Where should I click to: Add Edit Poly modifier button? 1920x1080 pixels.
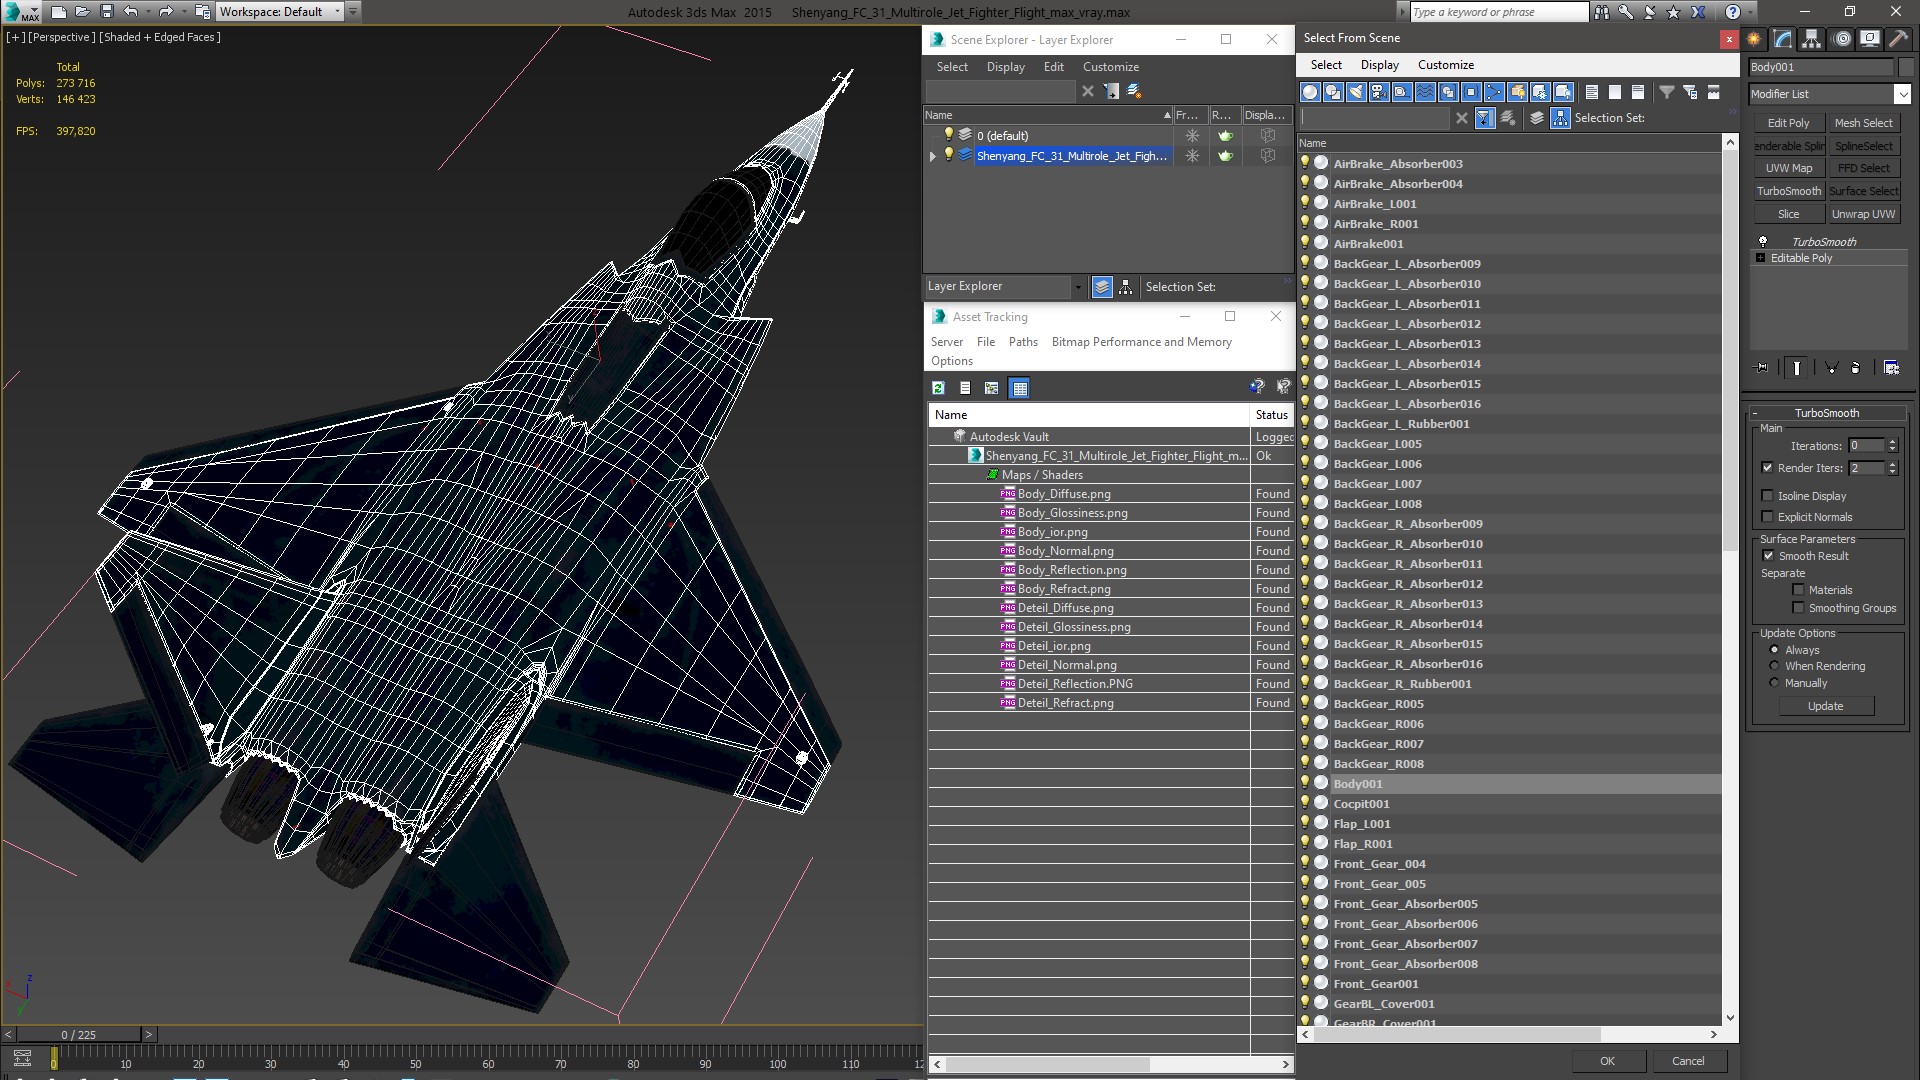(1788, 123)
